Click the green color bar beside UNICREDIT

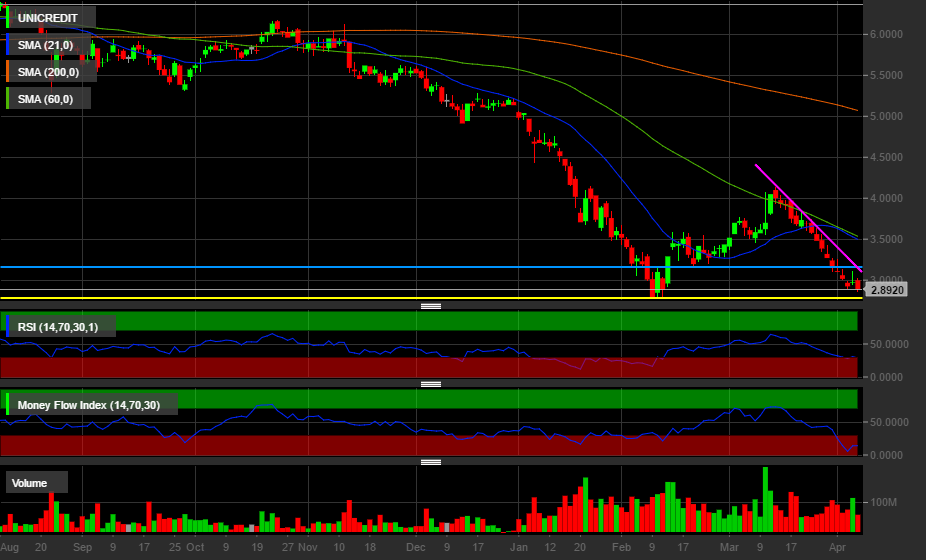pos(8,17)
